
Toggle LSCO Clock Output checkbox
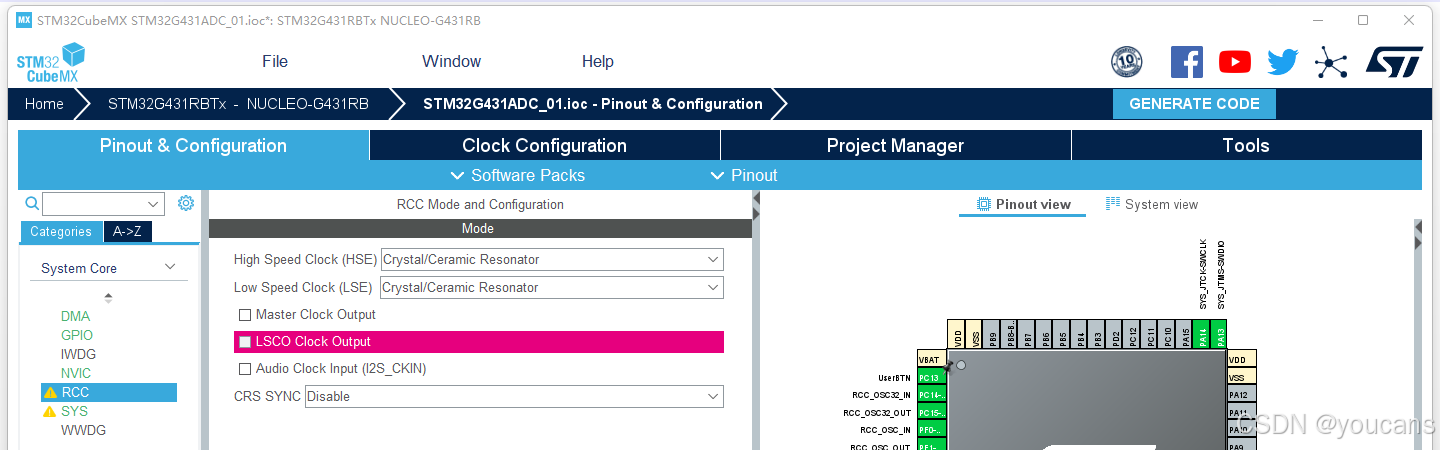tap(245, 342)
